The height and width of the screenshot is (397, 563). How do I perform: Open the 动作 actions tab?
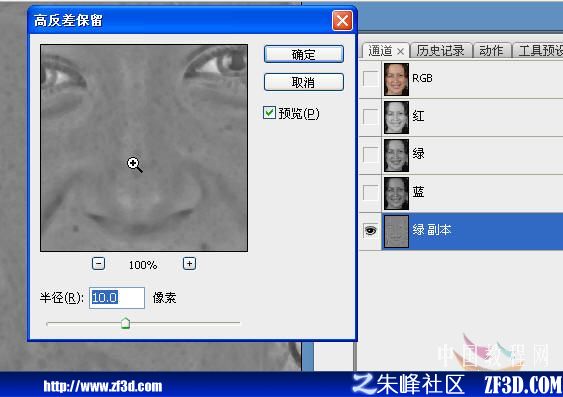coord(491,51)
